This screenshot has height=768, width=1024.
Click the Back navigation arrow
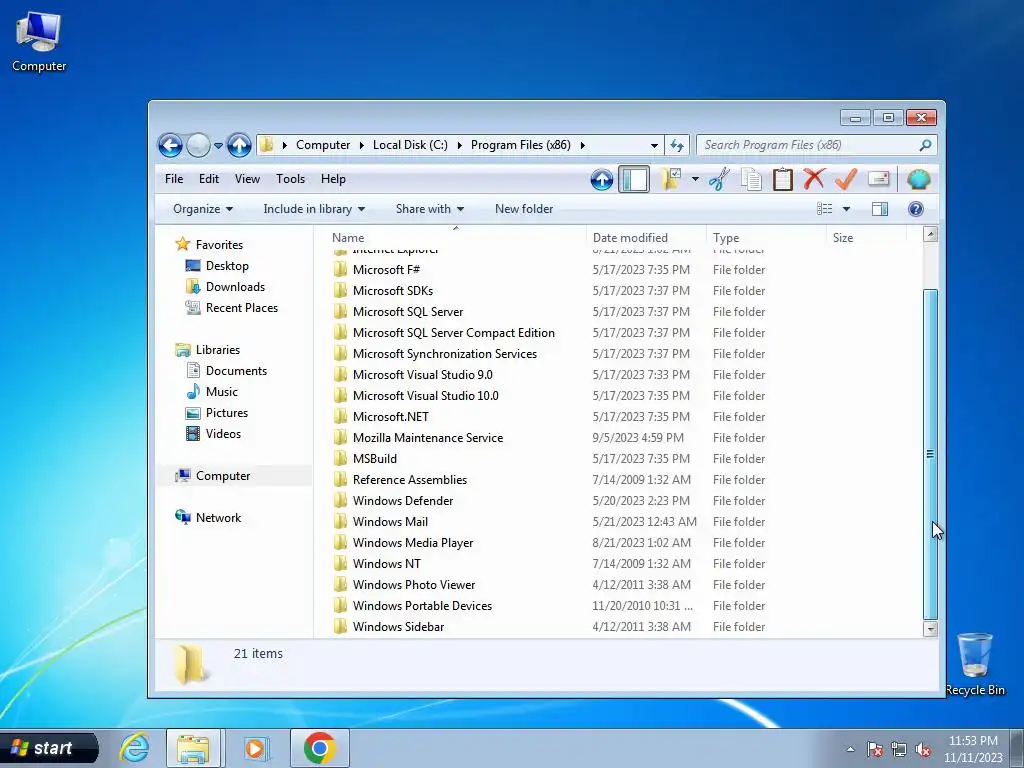click(x=170, y=145)
